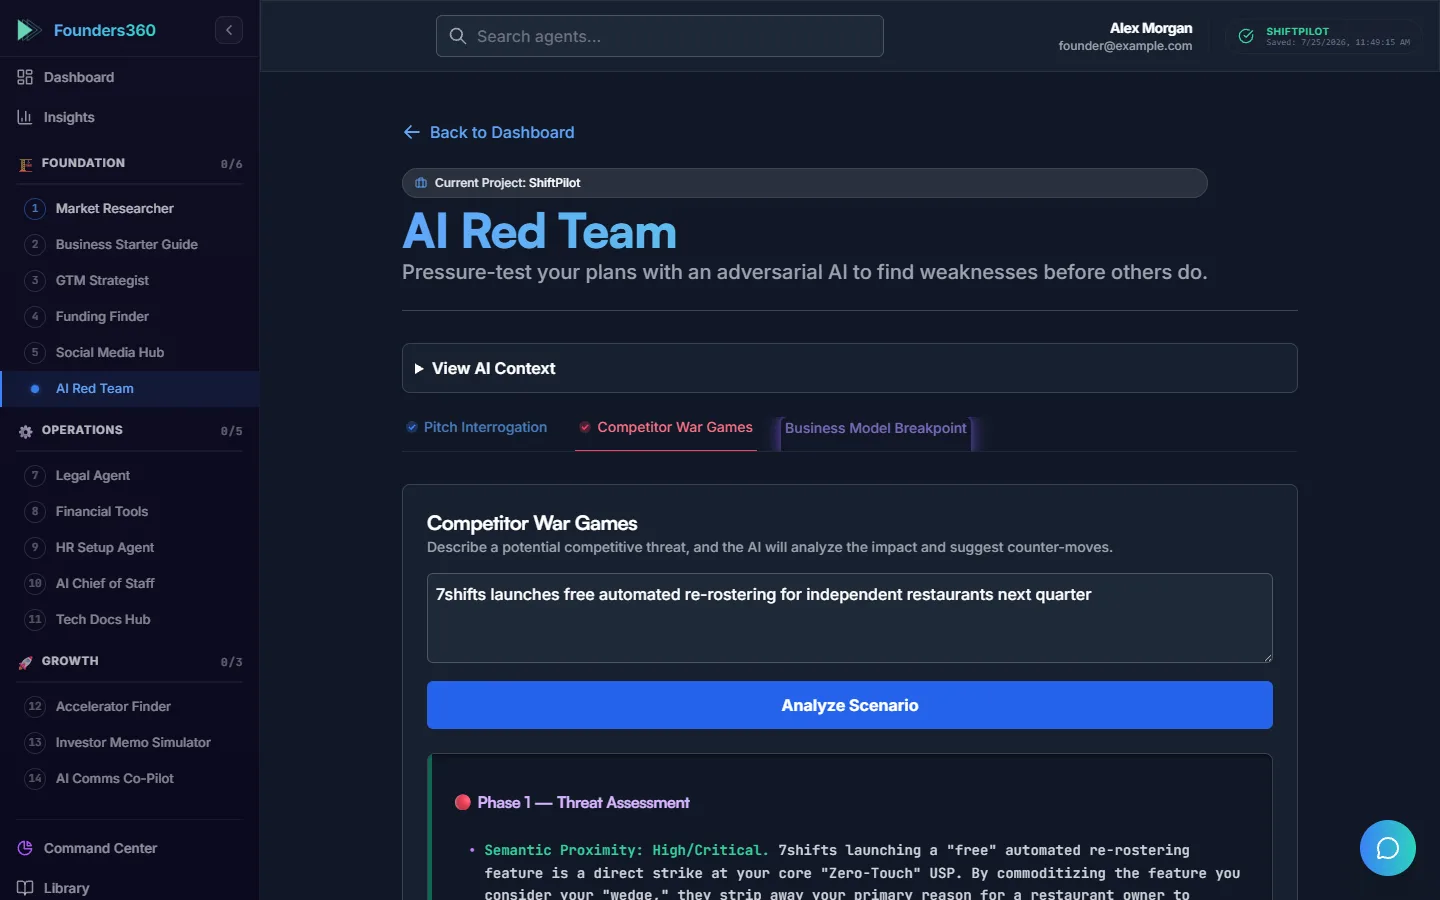
Task: Collapse the OPERATIONS section header
Action: pyautogui.click(x=130, y=430)
